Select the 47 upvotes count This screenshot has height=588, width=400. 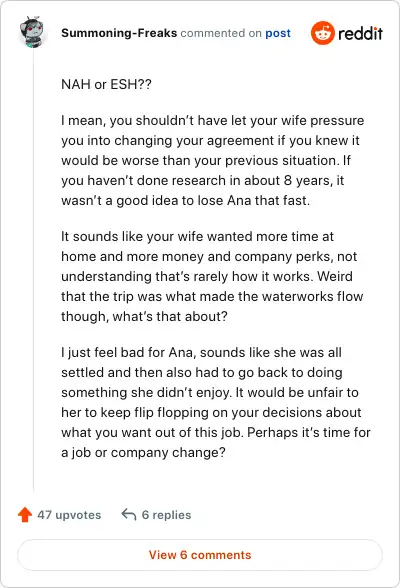tap(69, 515)
